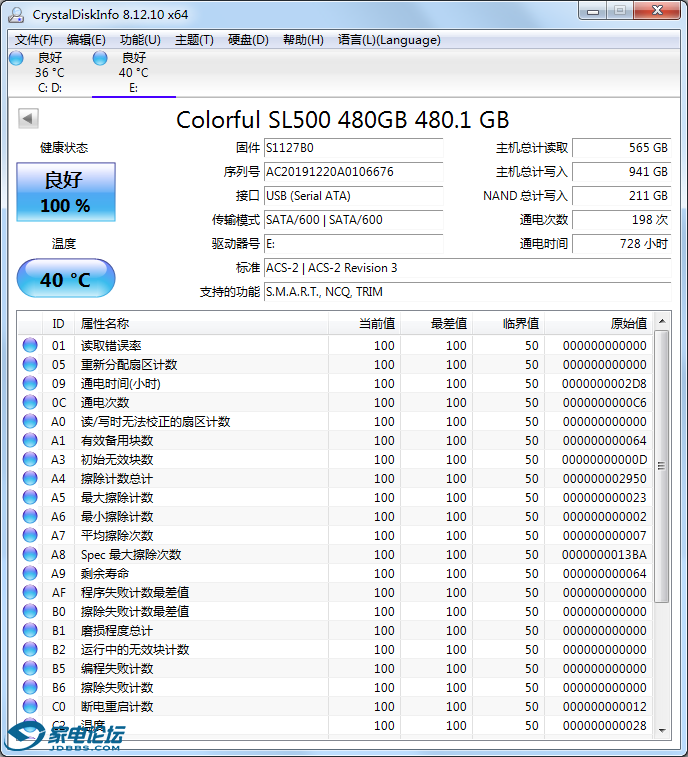Click the back arrow previous disk button
This screenshot has height=757, width=688.
click(28, 118)
